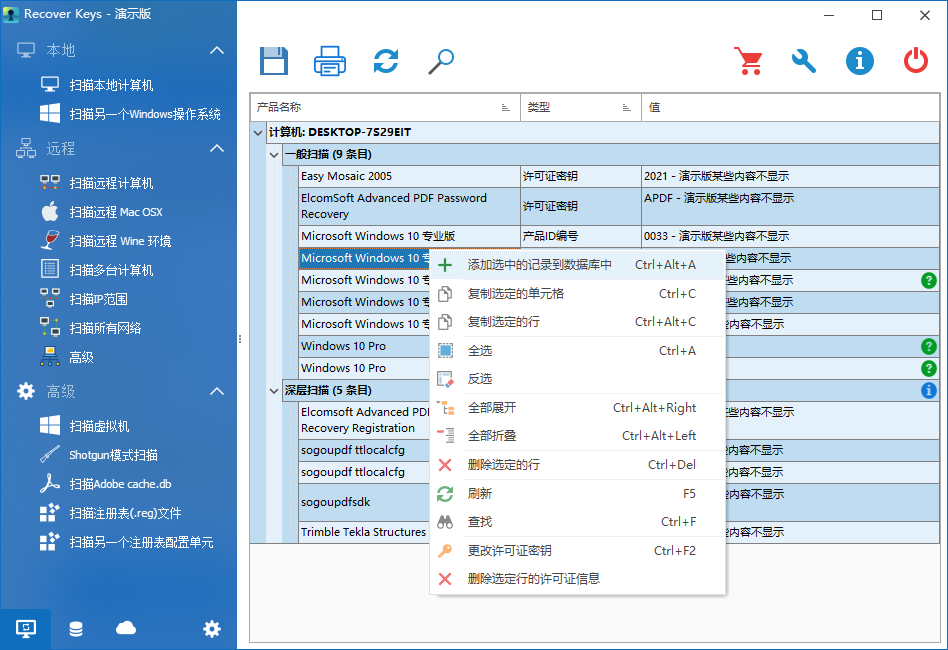
Task: Choose 扫描远程 Wine 环境
Action: coord(120,241)
